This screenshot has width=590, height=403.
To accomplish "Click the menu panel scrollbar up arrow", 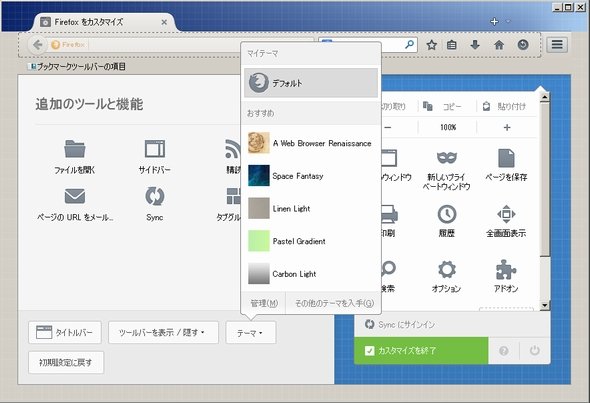I will 544,97.
